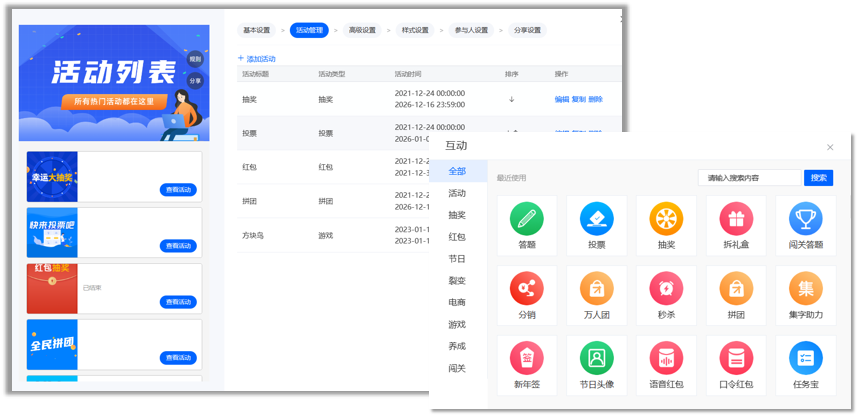Filter by 活动 in the category sidebar
859x420 pixels.
pyautogui.click(x=457, y=193)
